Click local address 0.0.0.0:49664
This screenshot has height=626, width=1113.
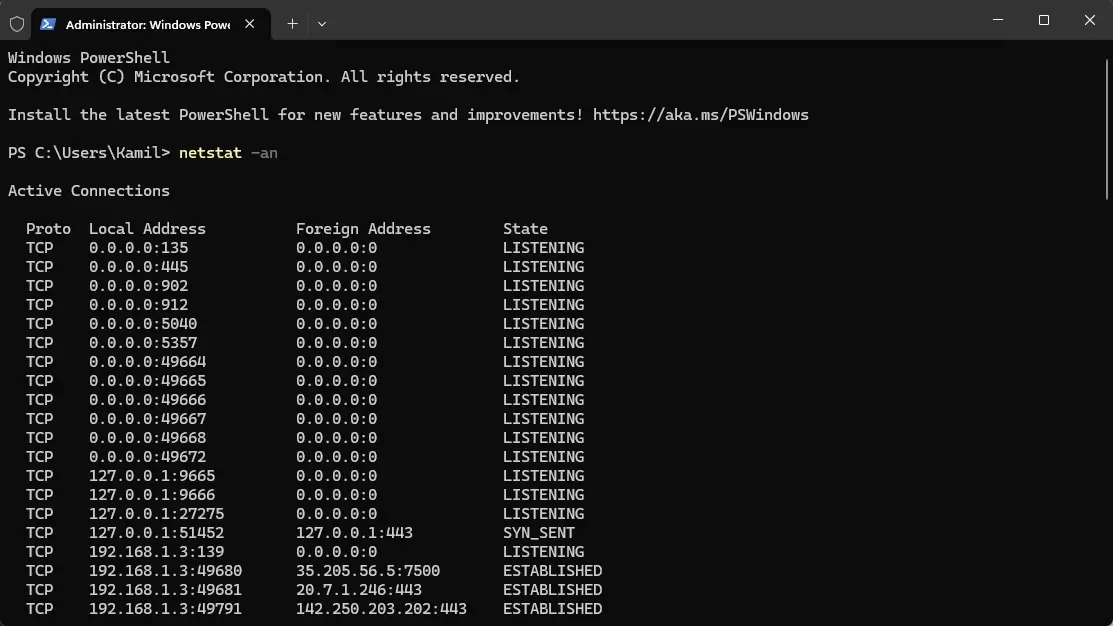[x=148, y=362]
